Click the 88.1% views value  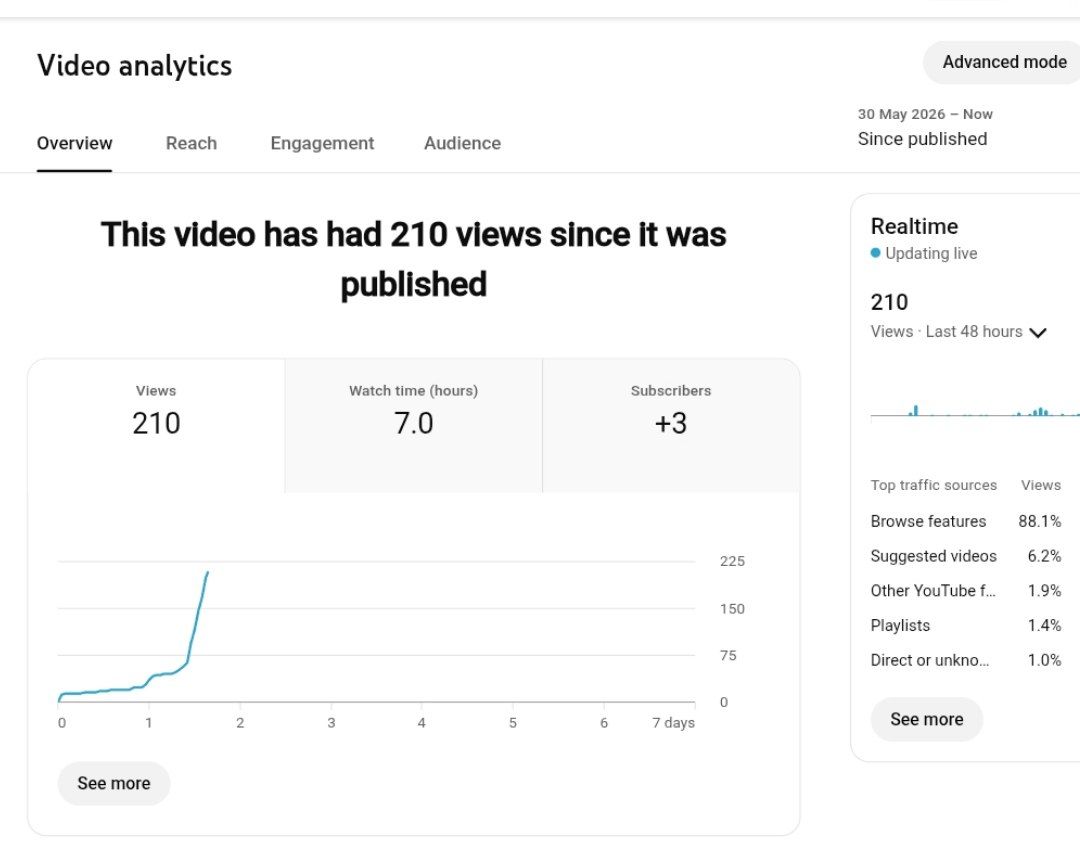(1039, 522)
